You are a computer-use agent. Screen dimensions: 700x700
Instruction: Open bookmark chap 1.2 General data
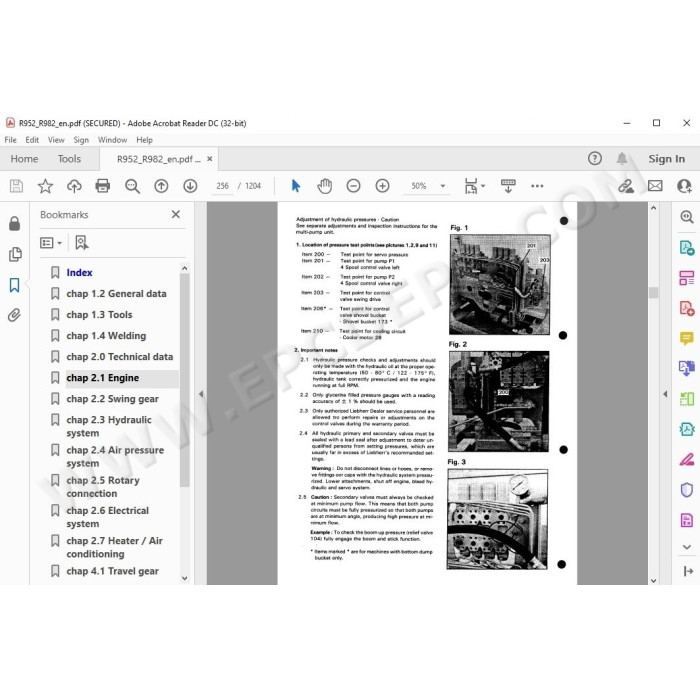pos(116,293)
